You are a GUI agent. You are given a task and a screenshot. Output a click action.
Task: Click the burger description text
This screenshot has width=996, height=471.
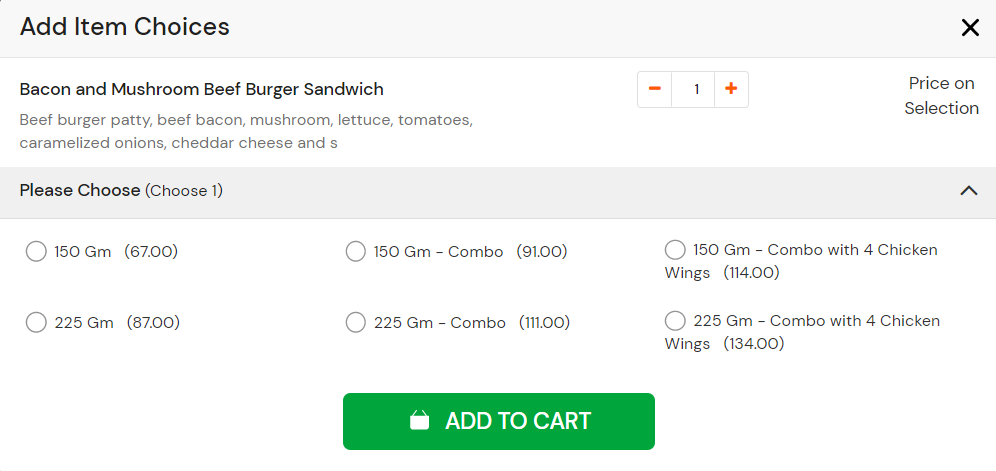pyautogui.click(x=246, y=132)
